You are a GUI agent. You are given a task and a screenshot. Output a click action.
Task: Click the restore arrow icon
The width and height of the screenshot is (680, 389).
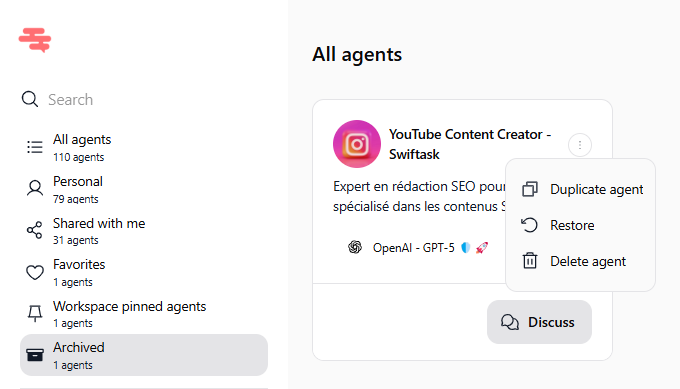[x=529, y=225]
